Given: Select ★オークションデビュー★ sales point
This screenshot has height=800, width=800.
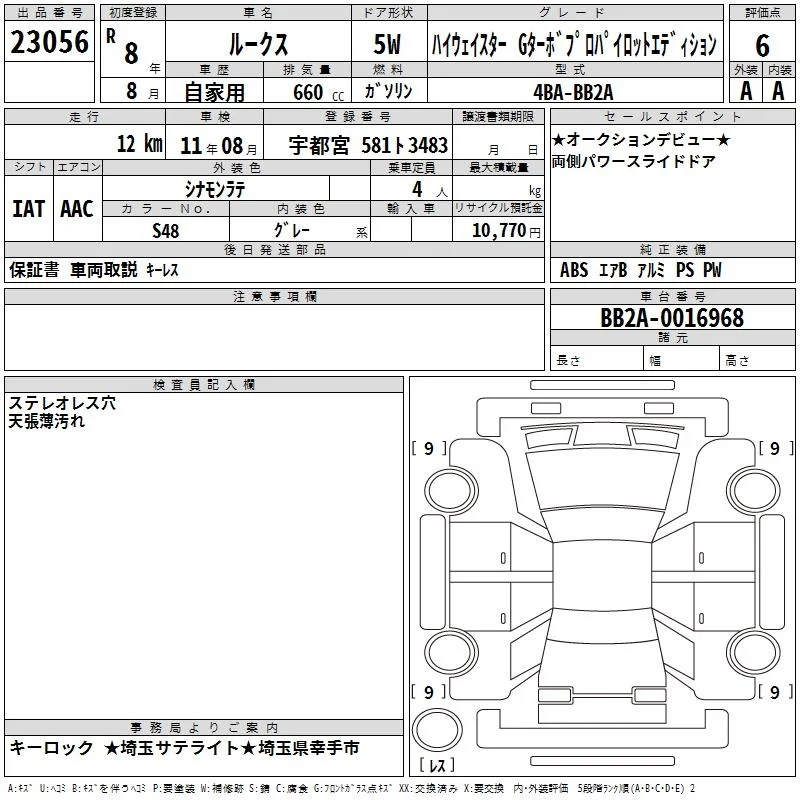Looking at the screenshot, I should (x=641, y=139).
